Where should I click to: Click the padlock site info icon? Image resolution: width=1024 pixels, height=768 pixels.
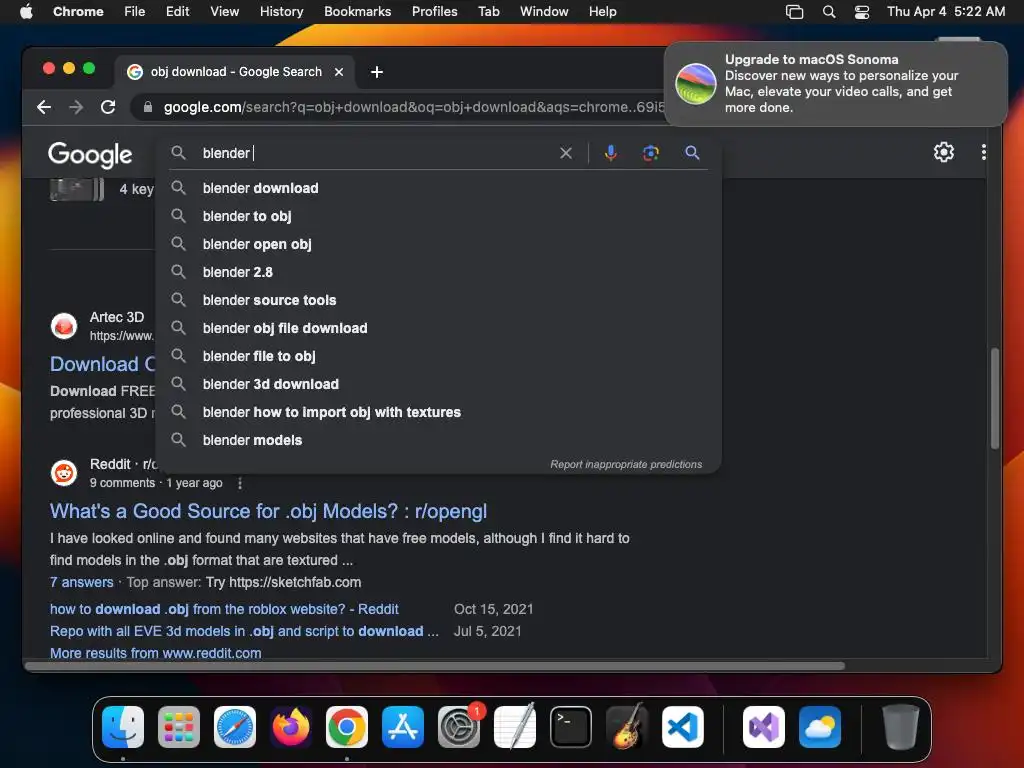point(148,107)
